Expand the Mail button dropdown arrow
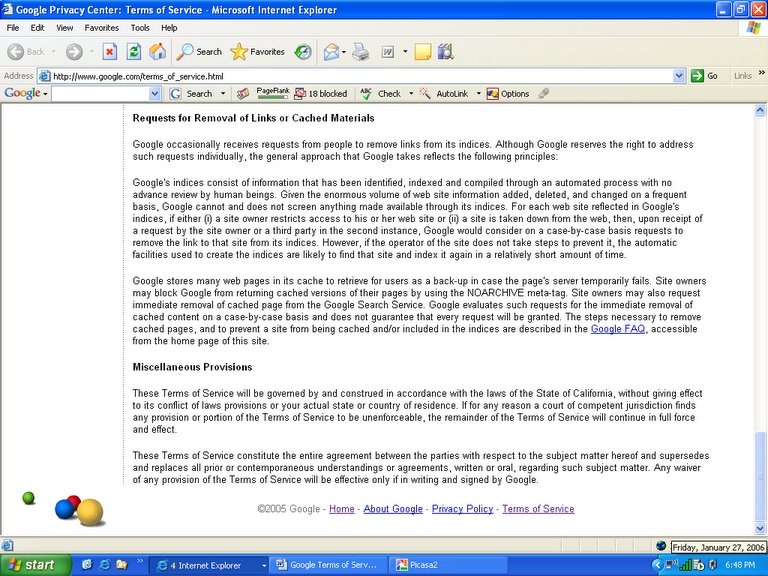 (344, 51)
